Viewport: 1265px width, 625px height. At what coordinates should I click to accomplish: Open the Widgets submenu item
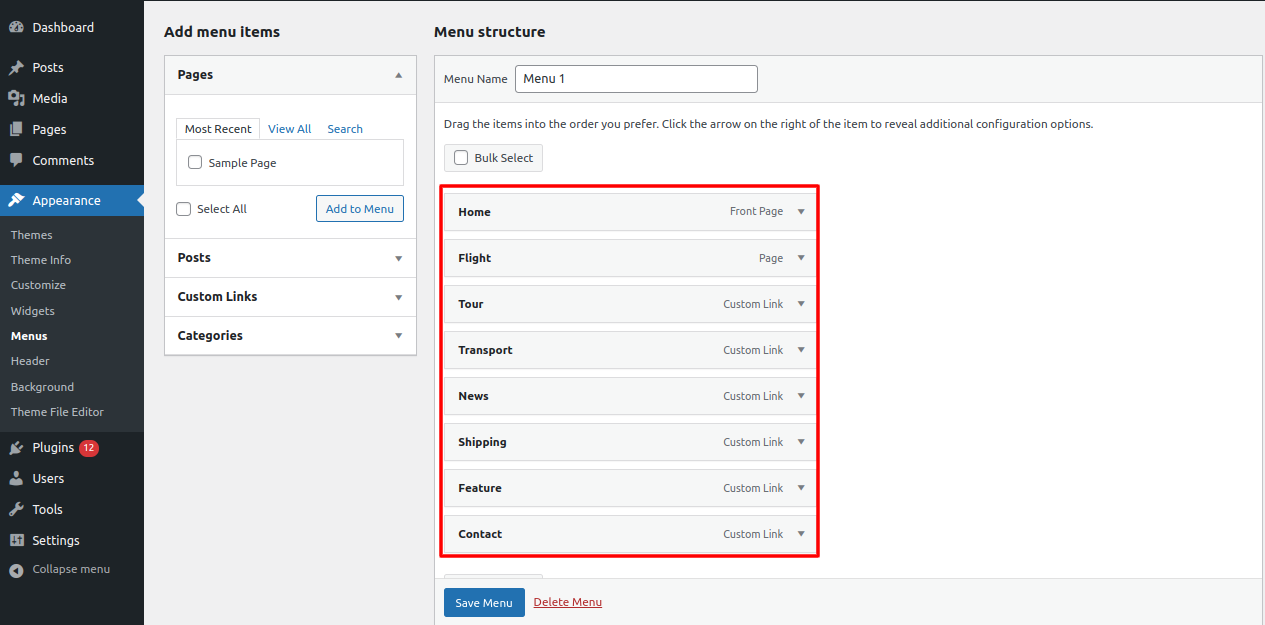pos(33,311)
